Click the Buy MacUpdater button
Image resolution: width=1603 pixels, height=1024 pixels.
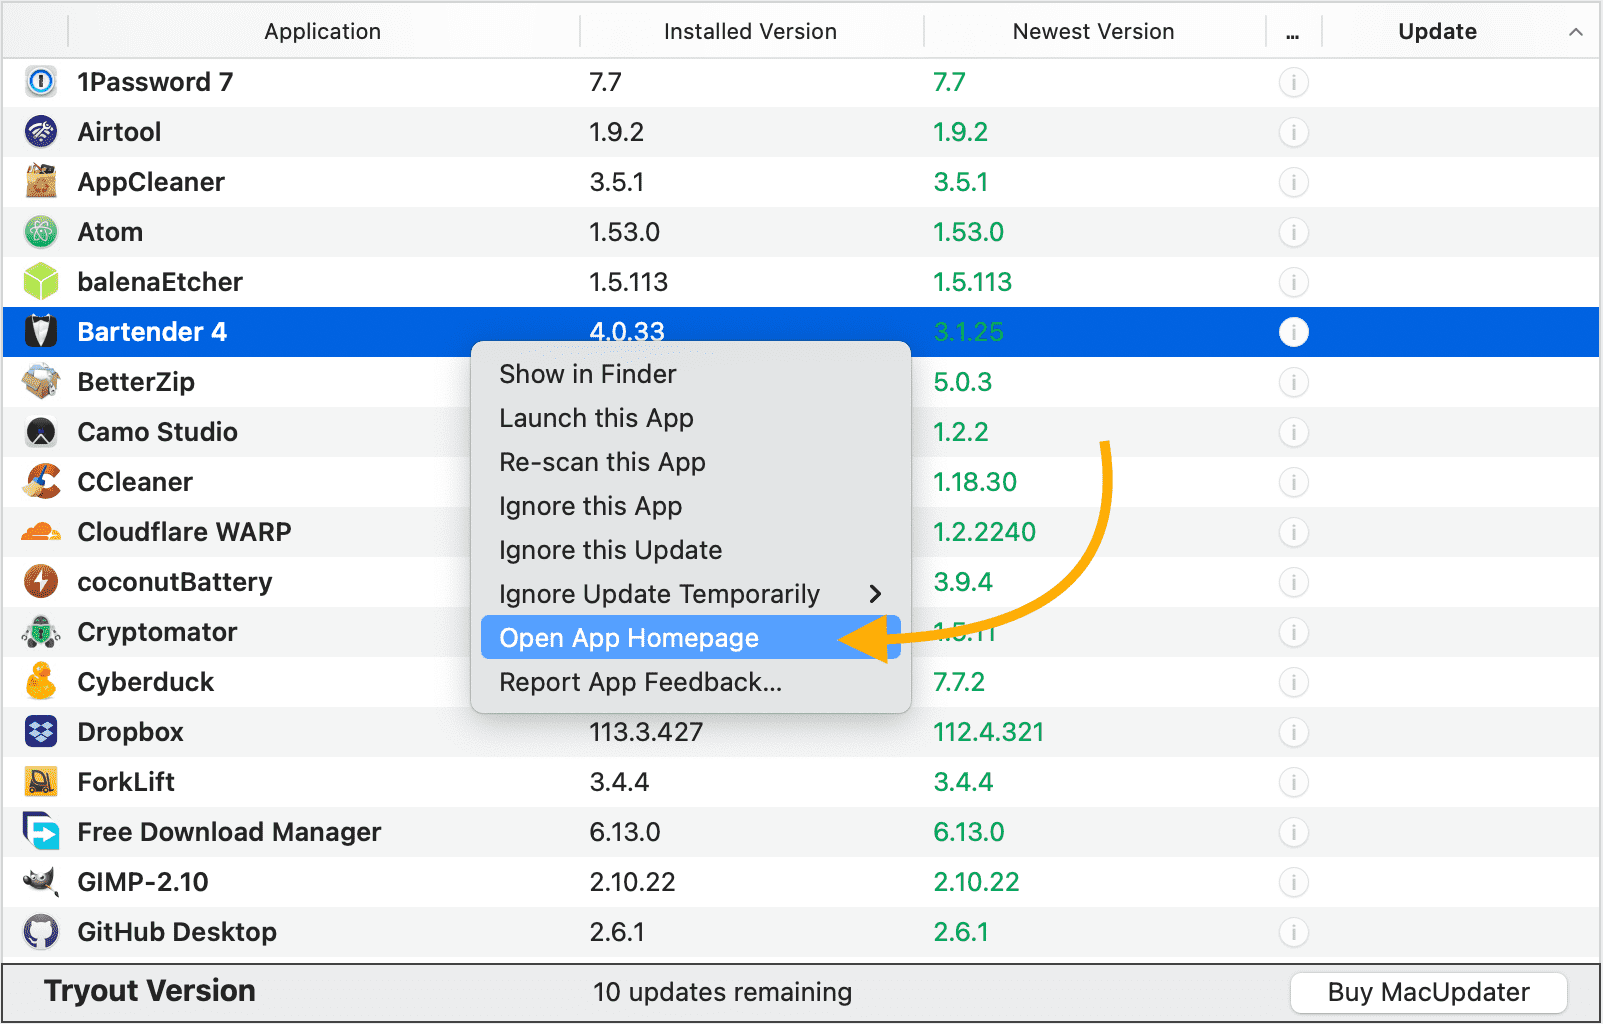pos(1428,992)
